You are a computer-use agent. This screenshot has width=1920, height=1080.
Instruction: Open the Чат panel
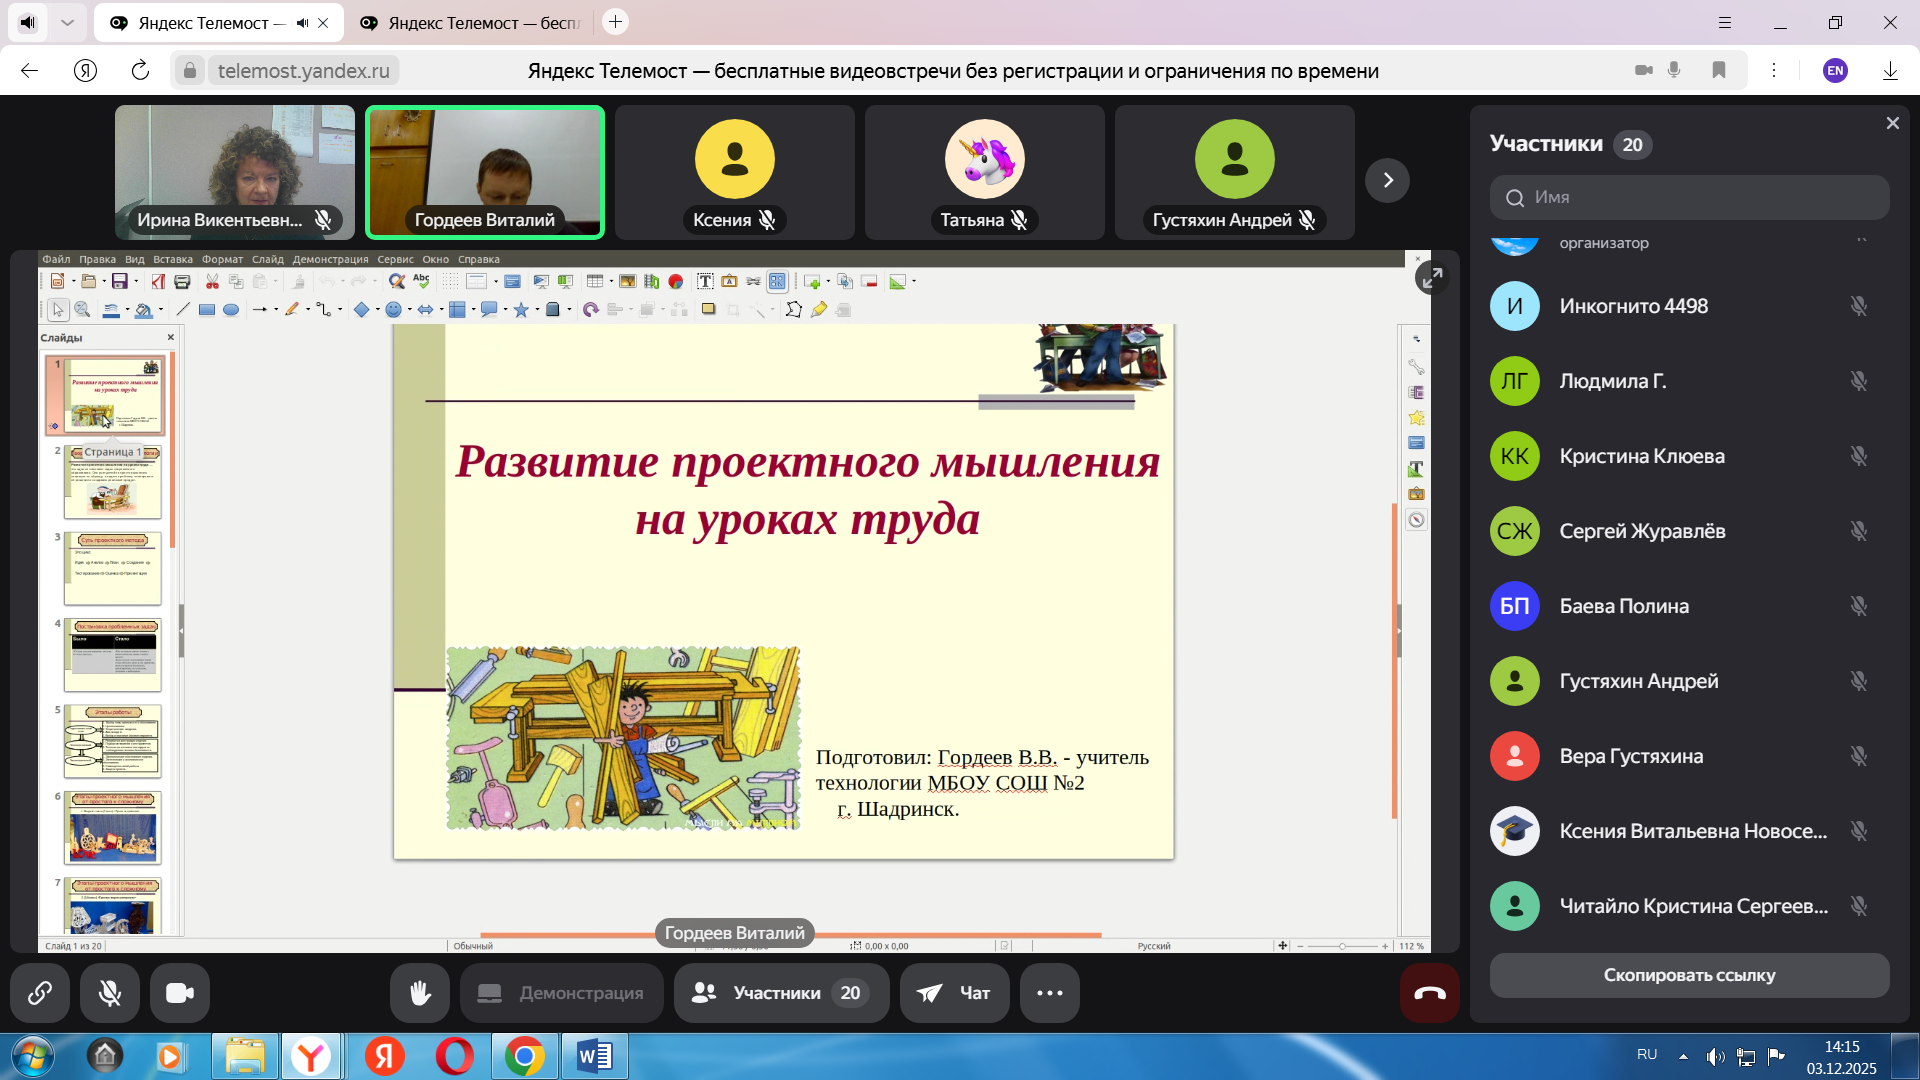click(x=954, y=993)
